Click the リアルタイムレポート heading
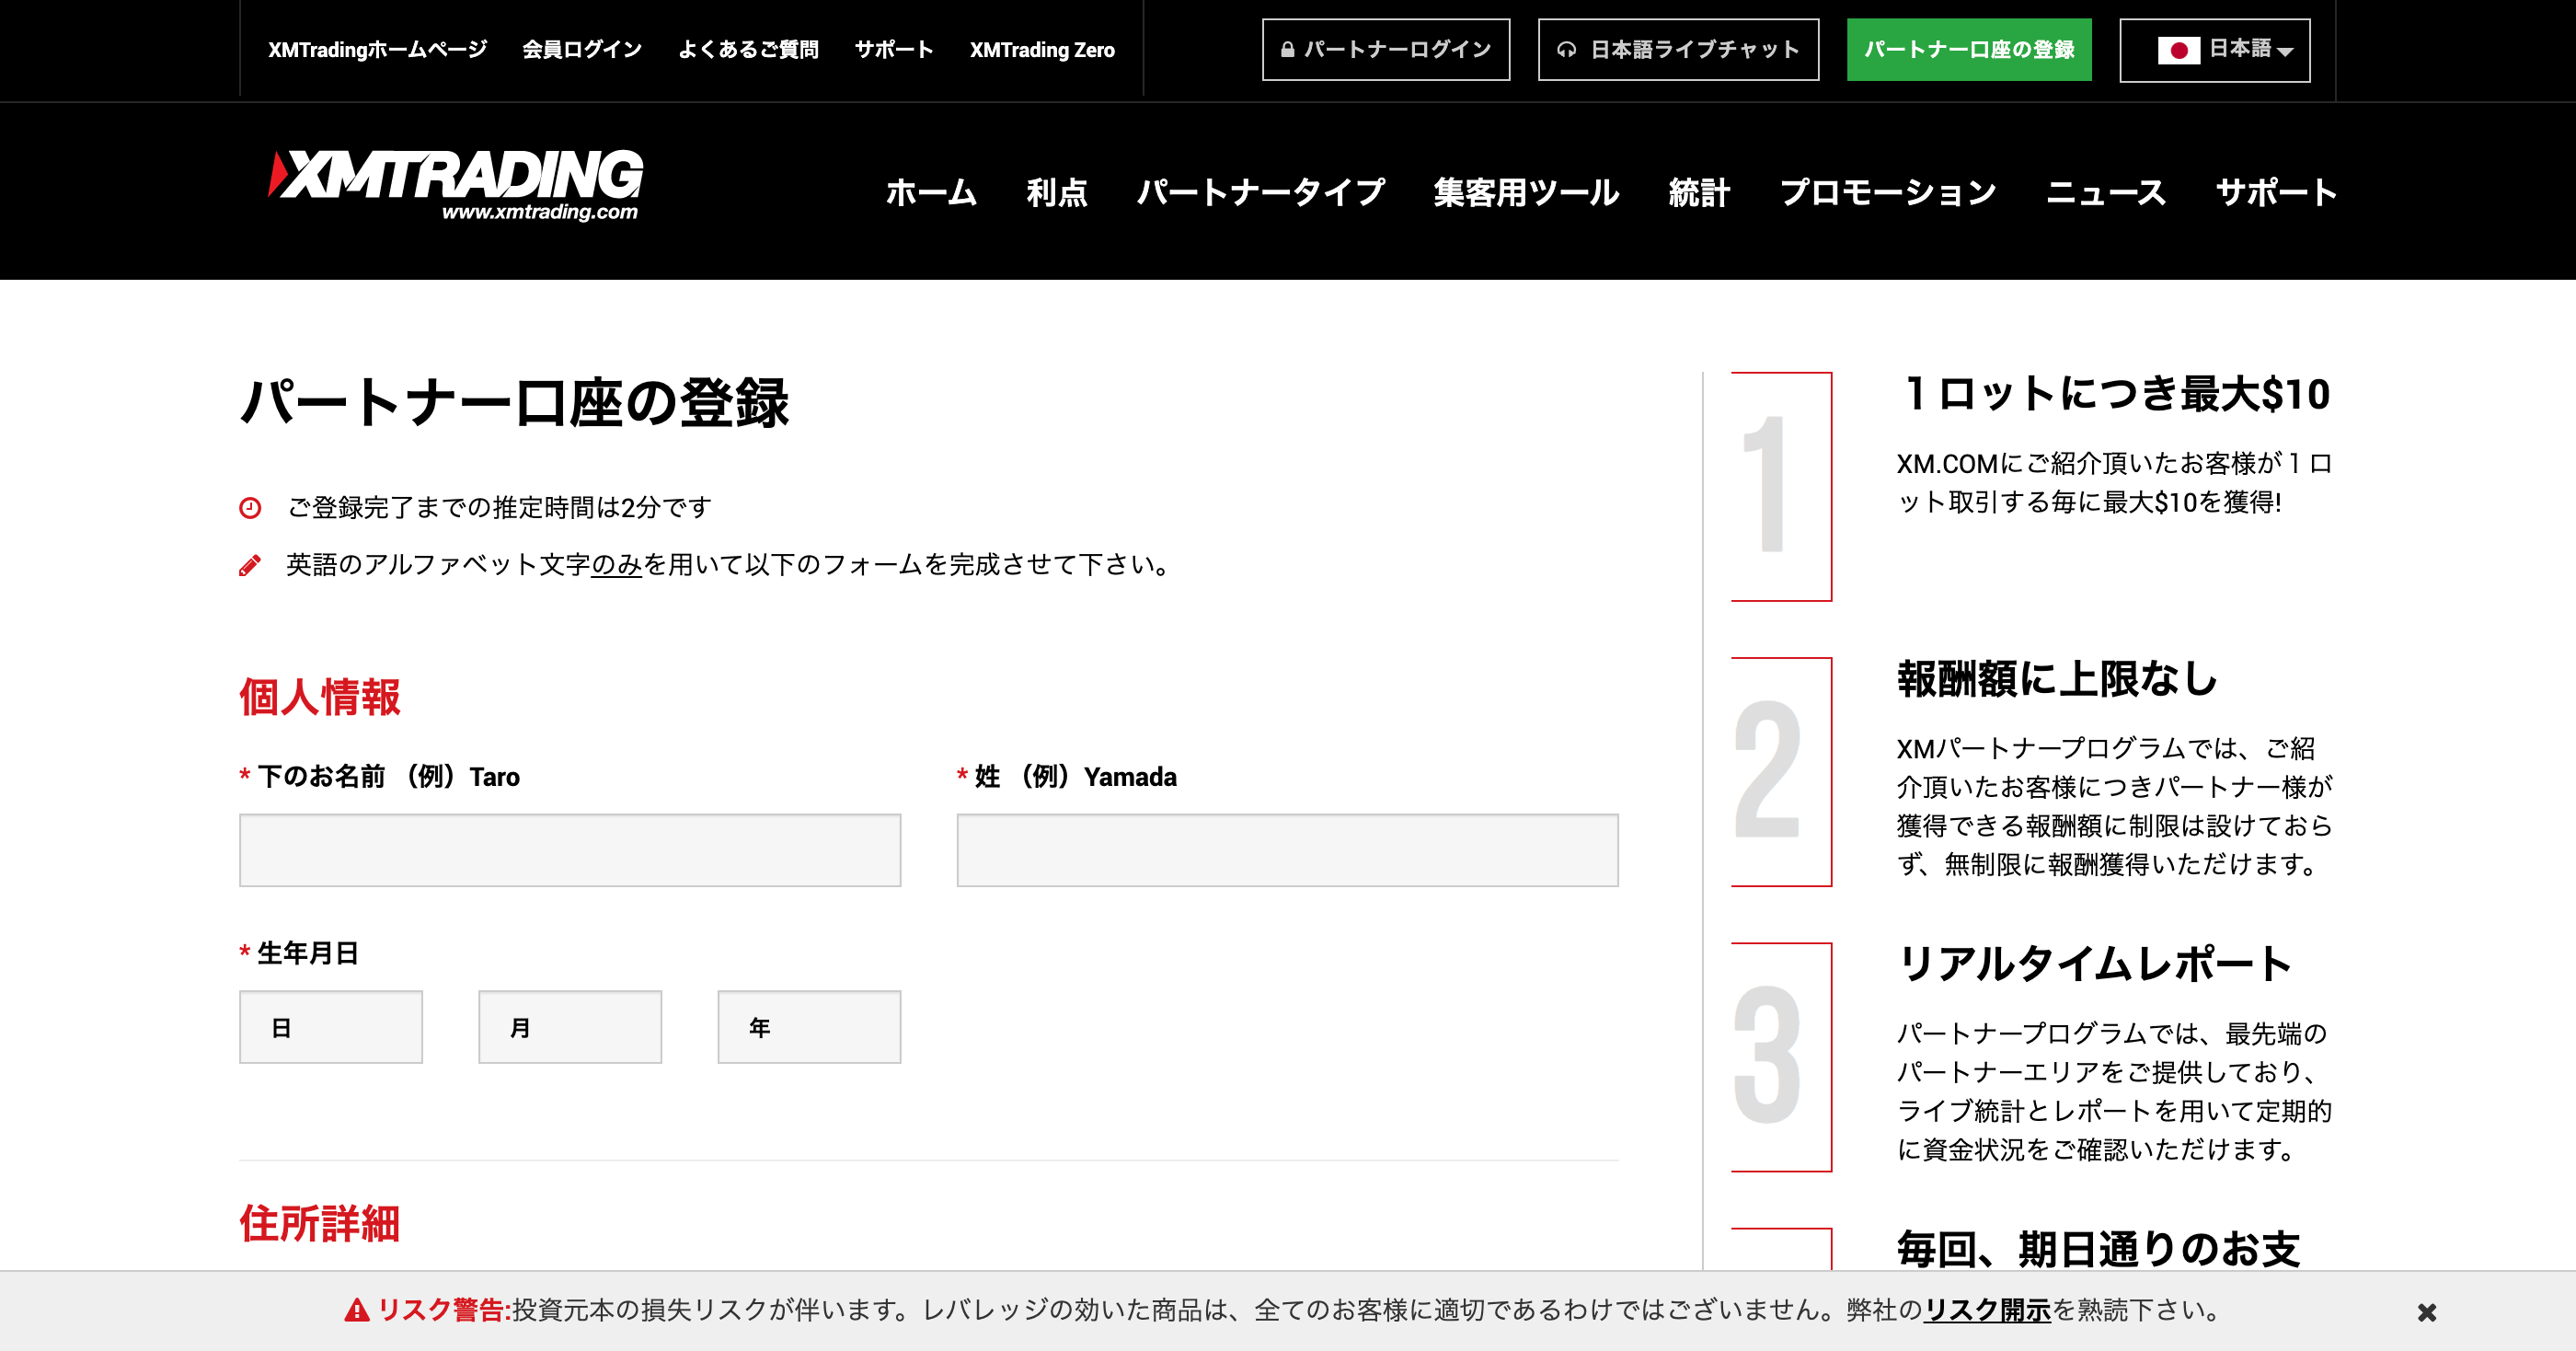Screen dimensions: 2576x1351 (x=2095, y=964)
